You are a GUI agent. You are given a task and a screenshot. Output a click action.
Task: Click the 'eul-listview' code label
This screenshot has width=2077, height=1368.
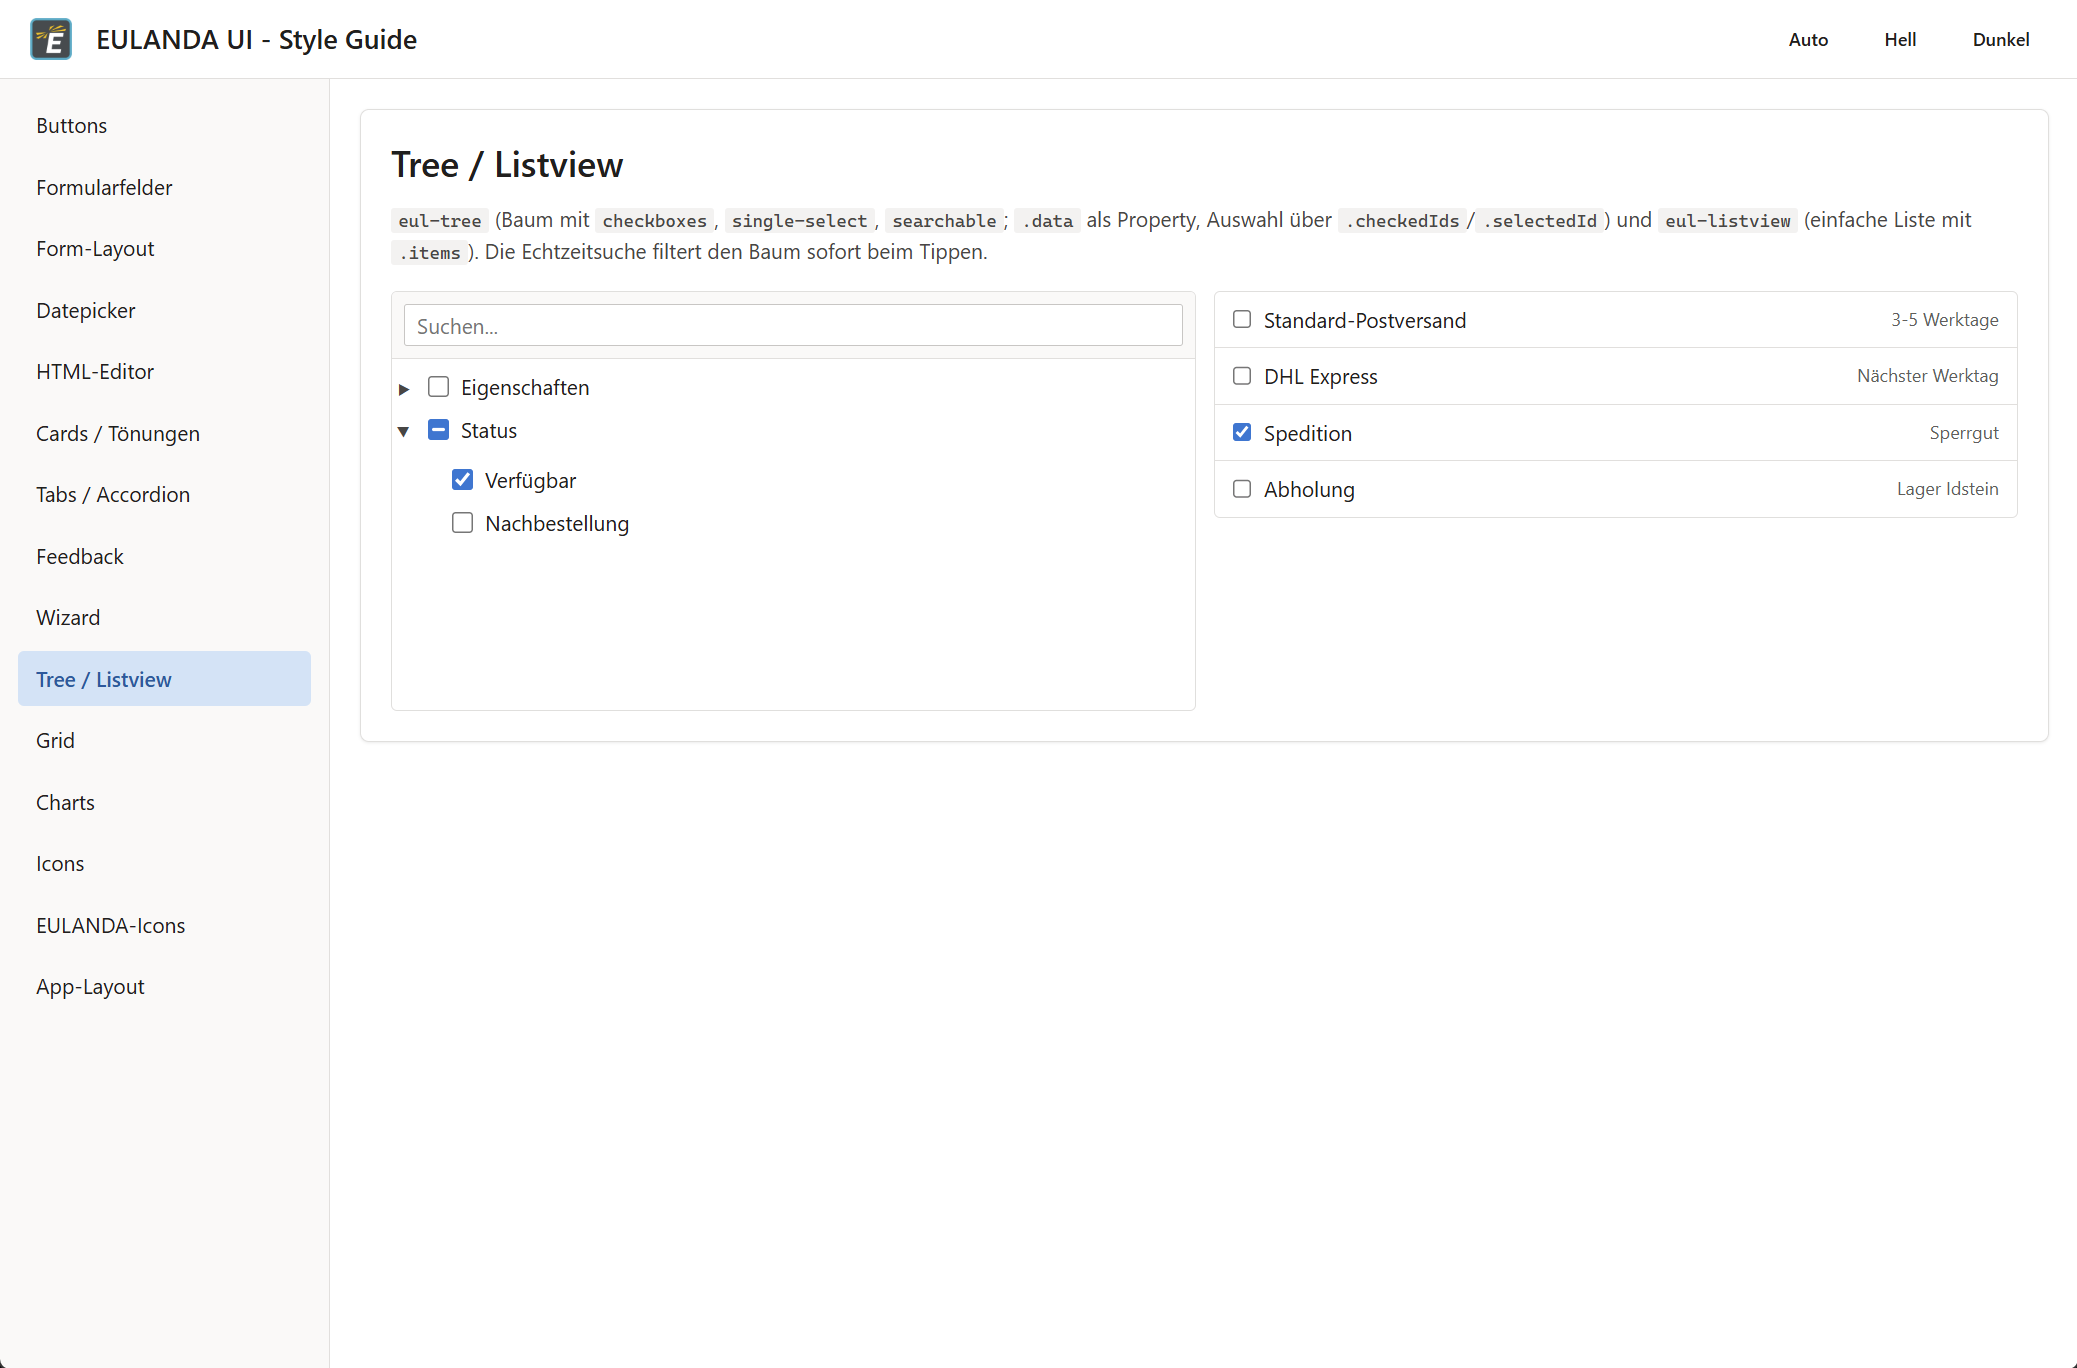pyautogui.click(x=1728, y=221)
